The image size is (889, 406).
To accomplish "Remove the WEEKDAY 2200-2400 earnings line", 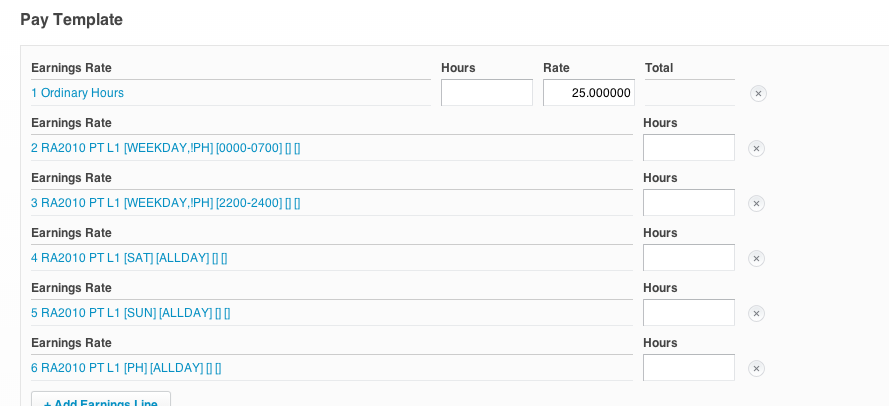I will click(756, 204).
